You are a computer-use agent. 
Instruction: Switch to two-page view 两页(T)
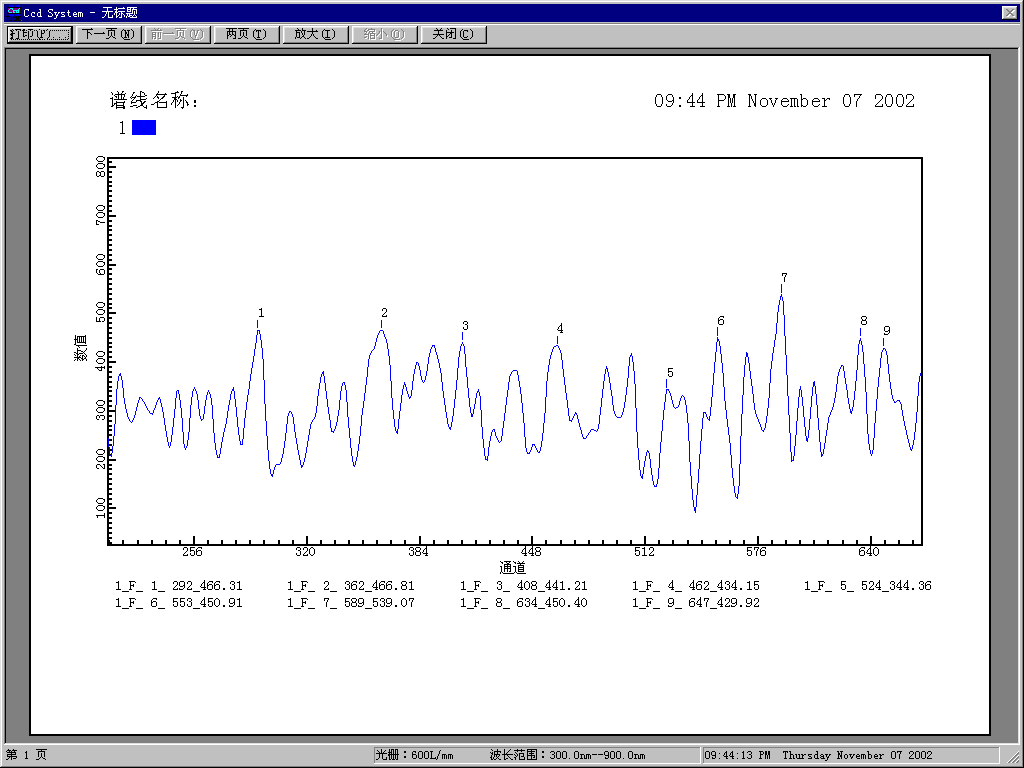coord(246,35)
